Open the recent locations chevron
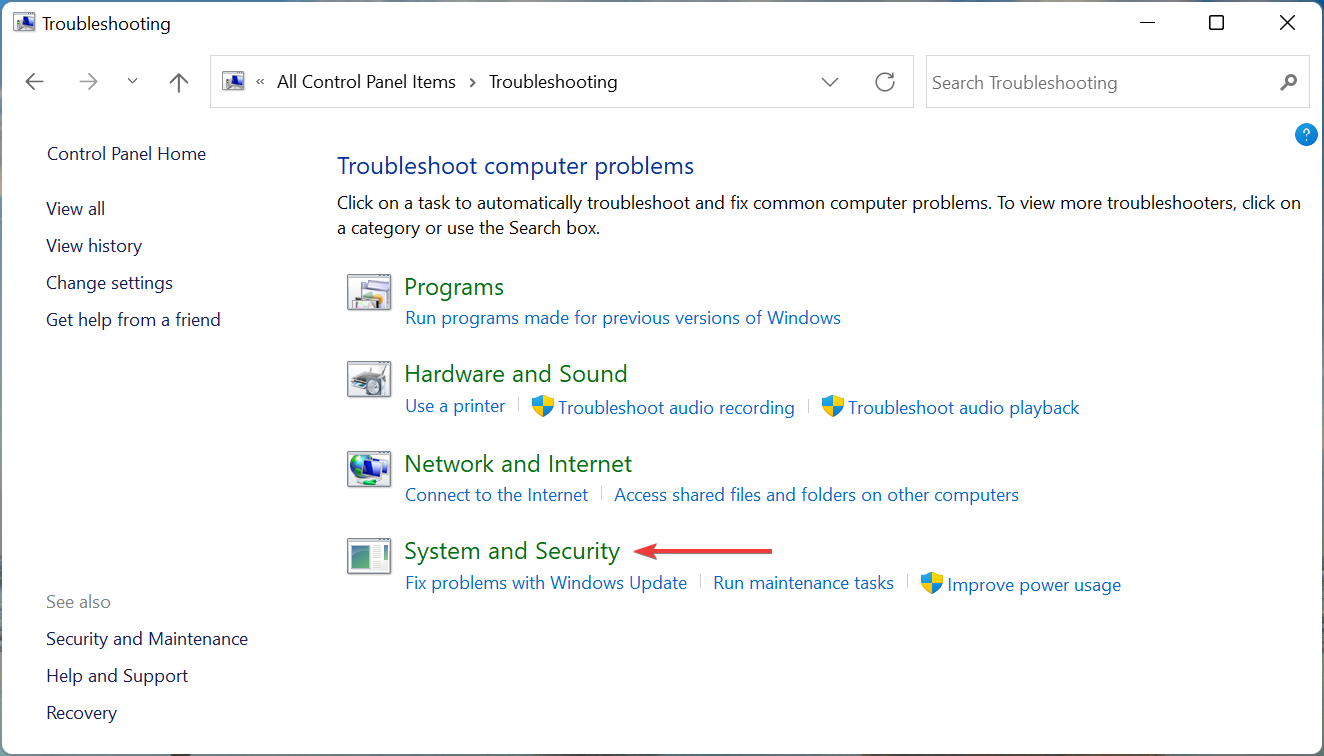 [x=133, y=82]
